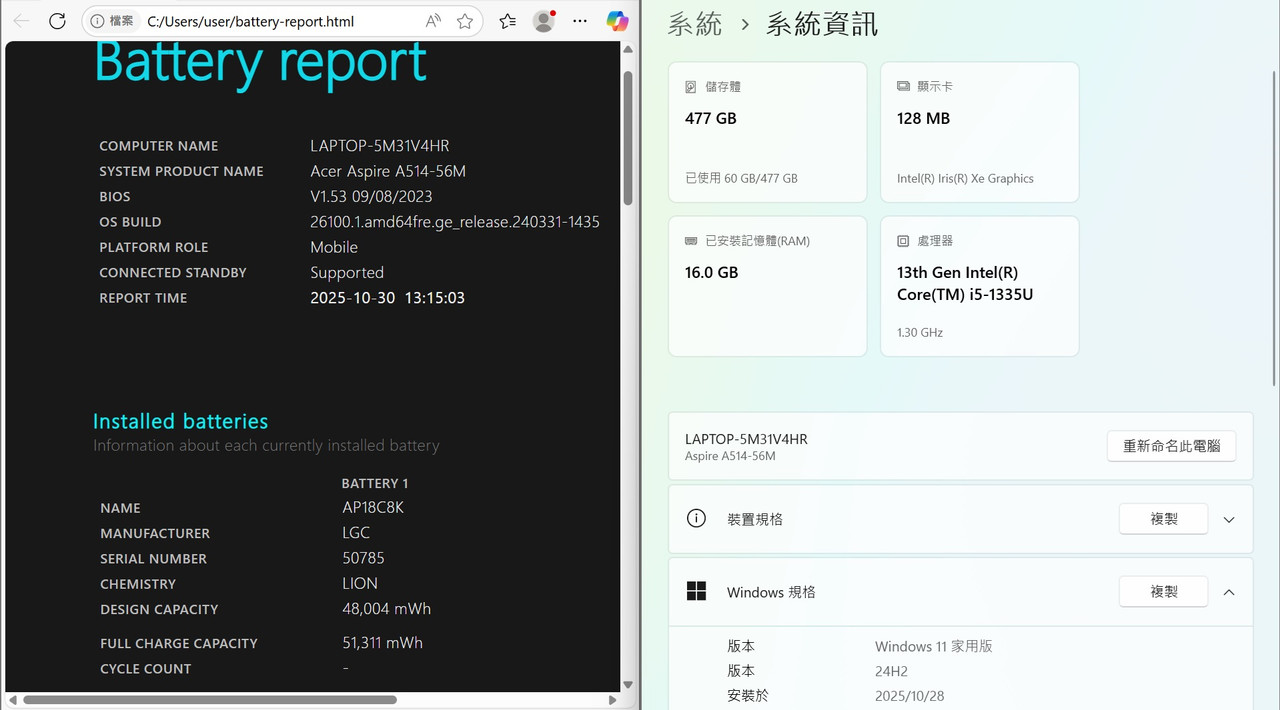Image resolution: width=1280 pixels, height=710 pixels.
Task: Click the CYCLE COUNT label
Action: (x=146, y=669)
